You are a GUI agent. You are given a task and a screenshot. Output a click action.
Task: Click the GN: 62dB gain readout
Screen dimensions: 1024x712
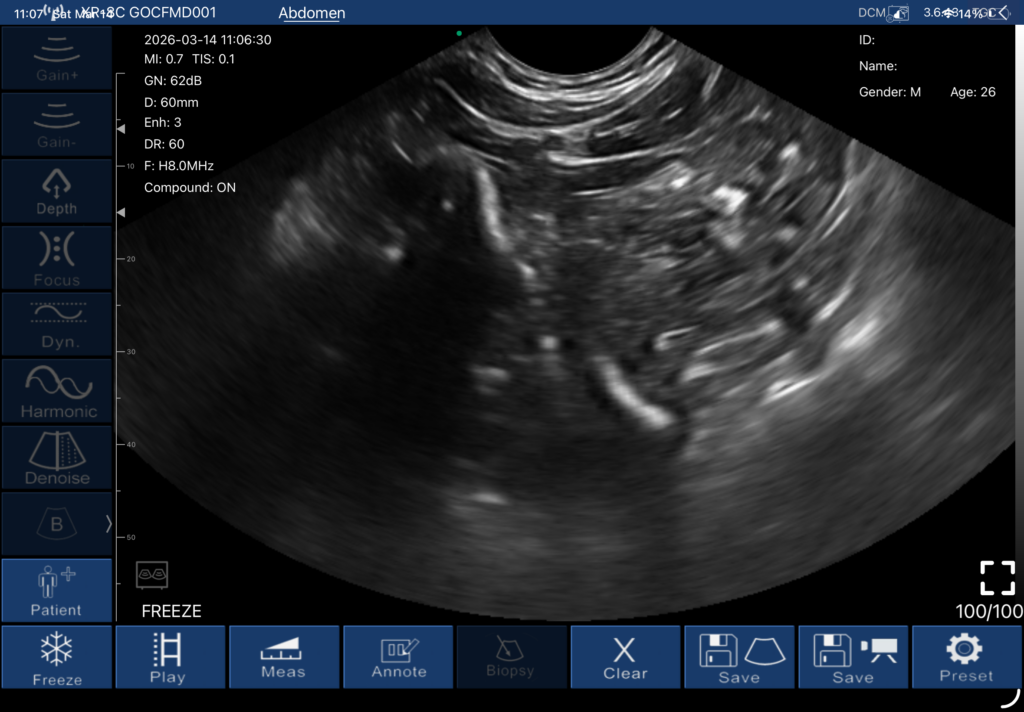(x=173, y=81)
